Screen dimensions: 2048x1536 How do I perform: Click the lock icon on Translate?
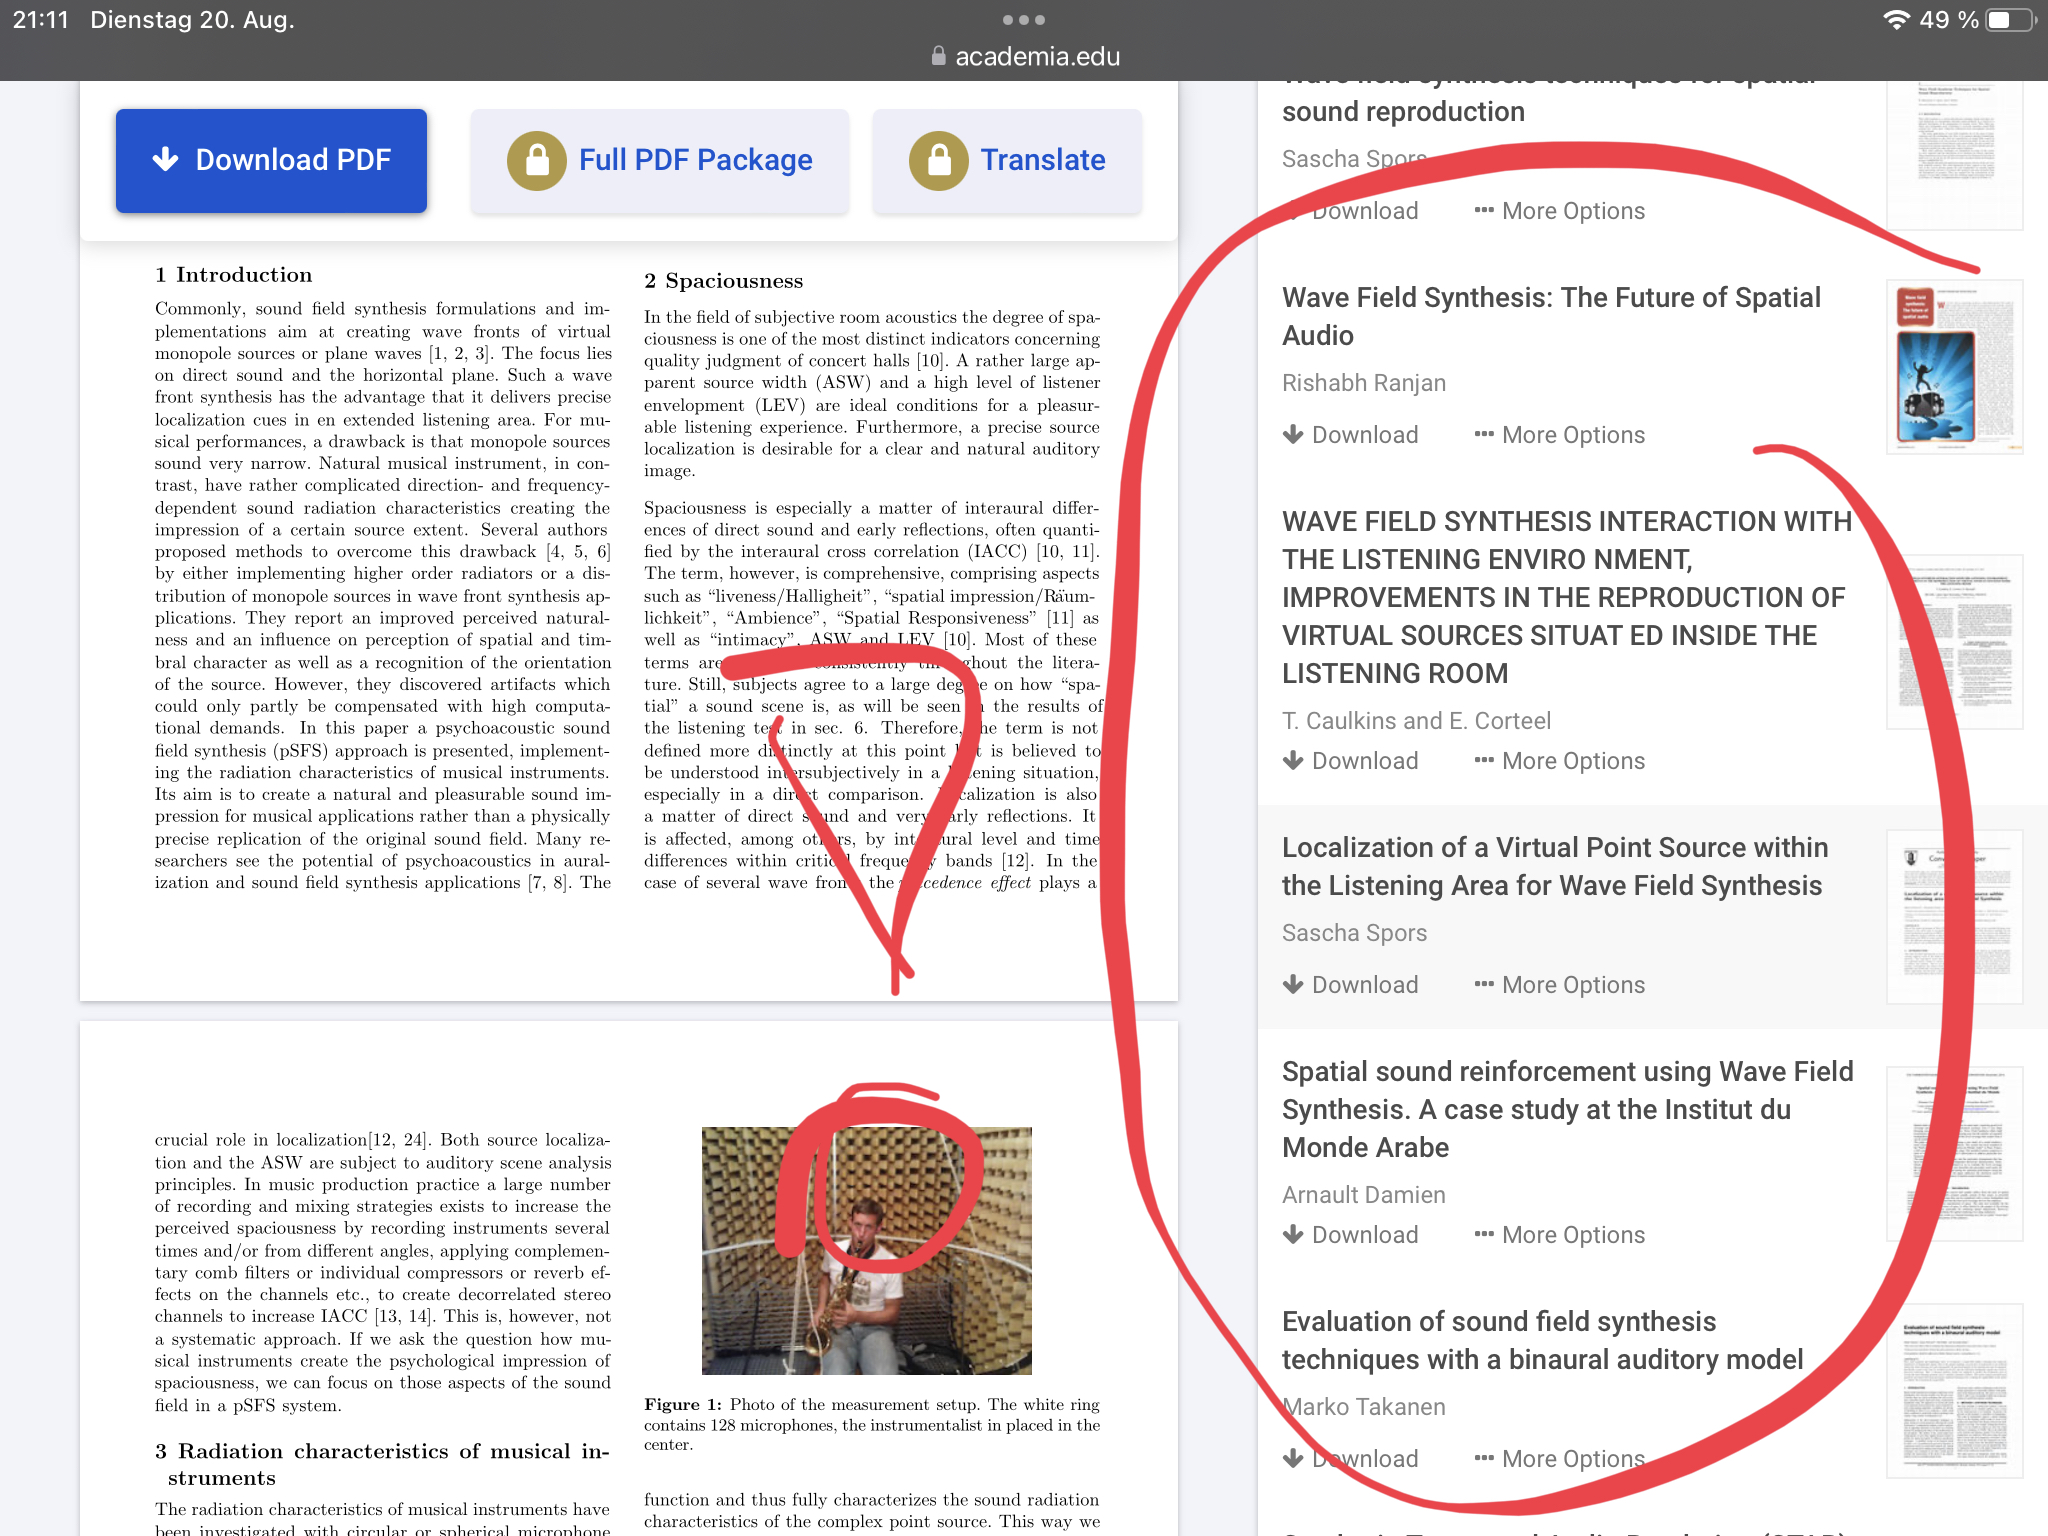[938, 160]
